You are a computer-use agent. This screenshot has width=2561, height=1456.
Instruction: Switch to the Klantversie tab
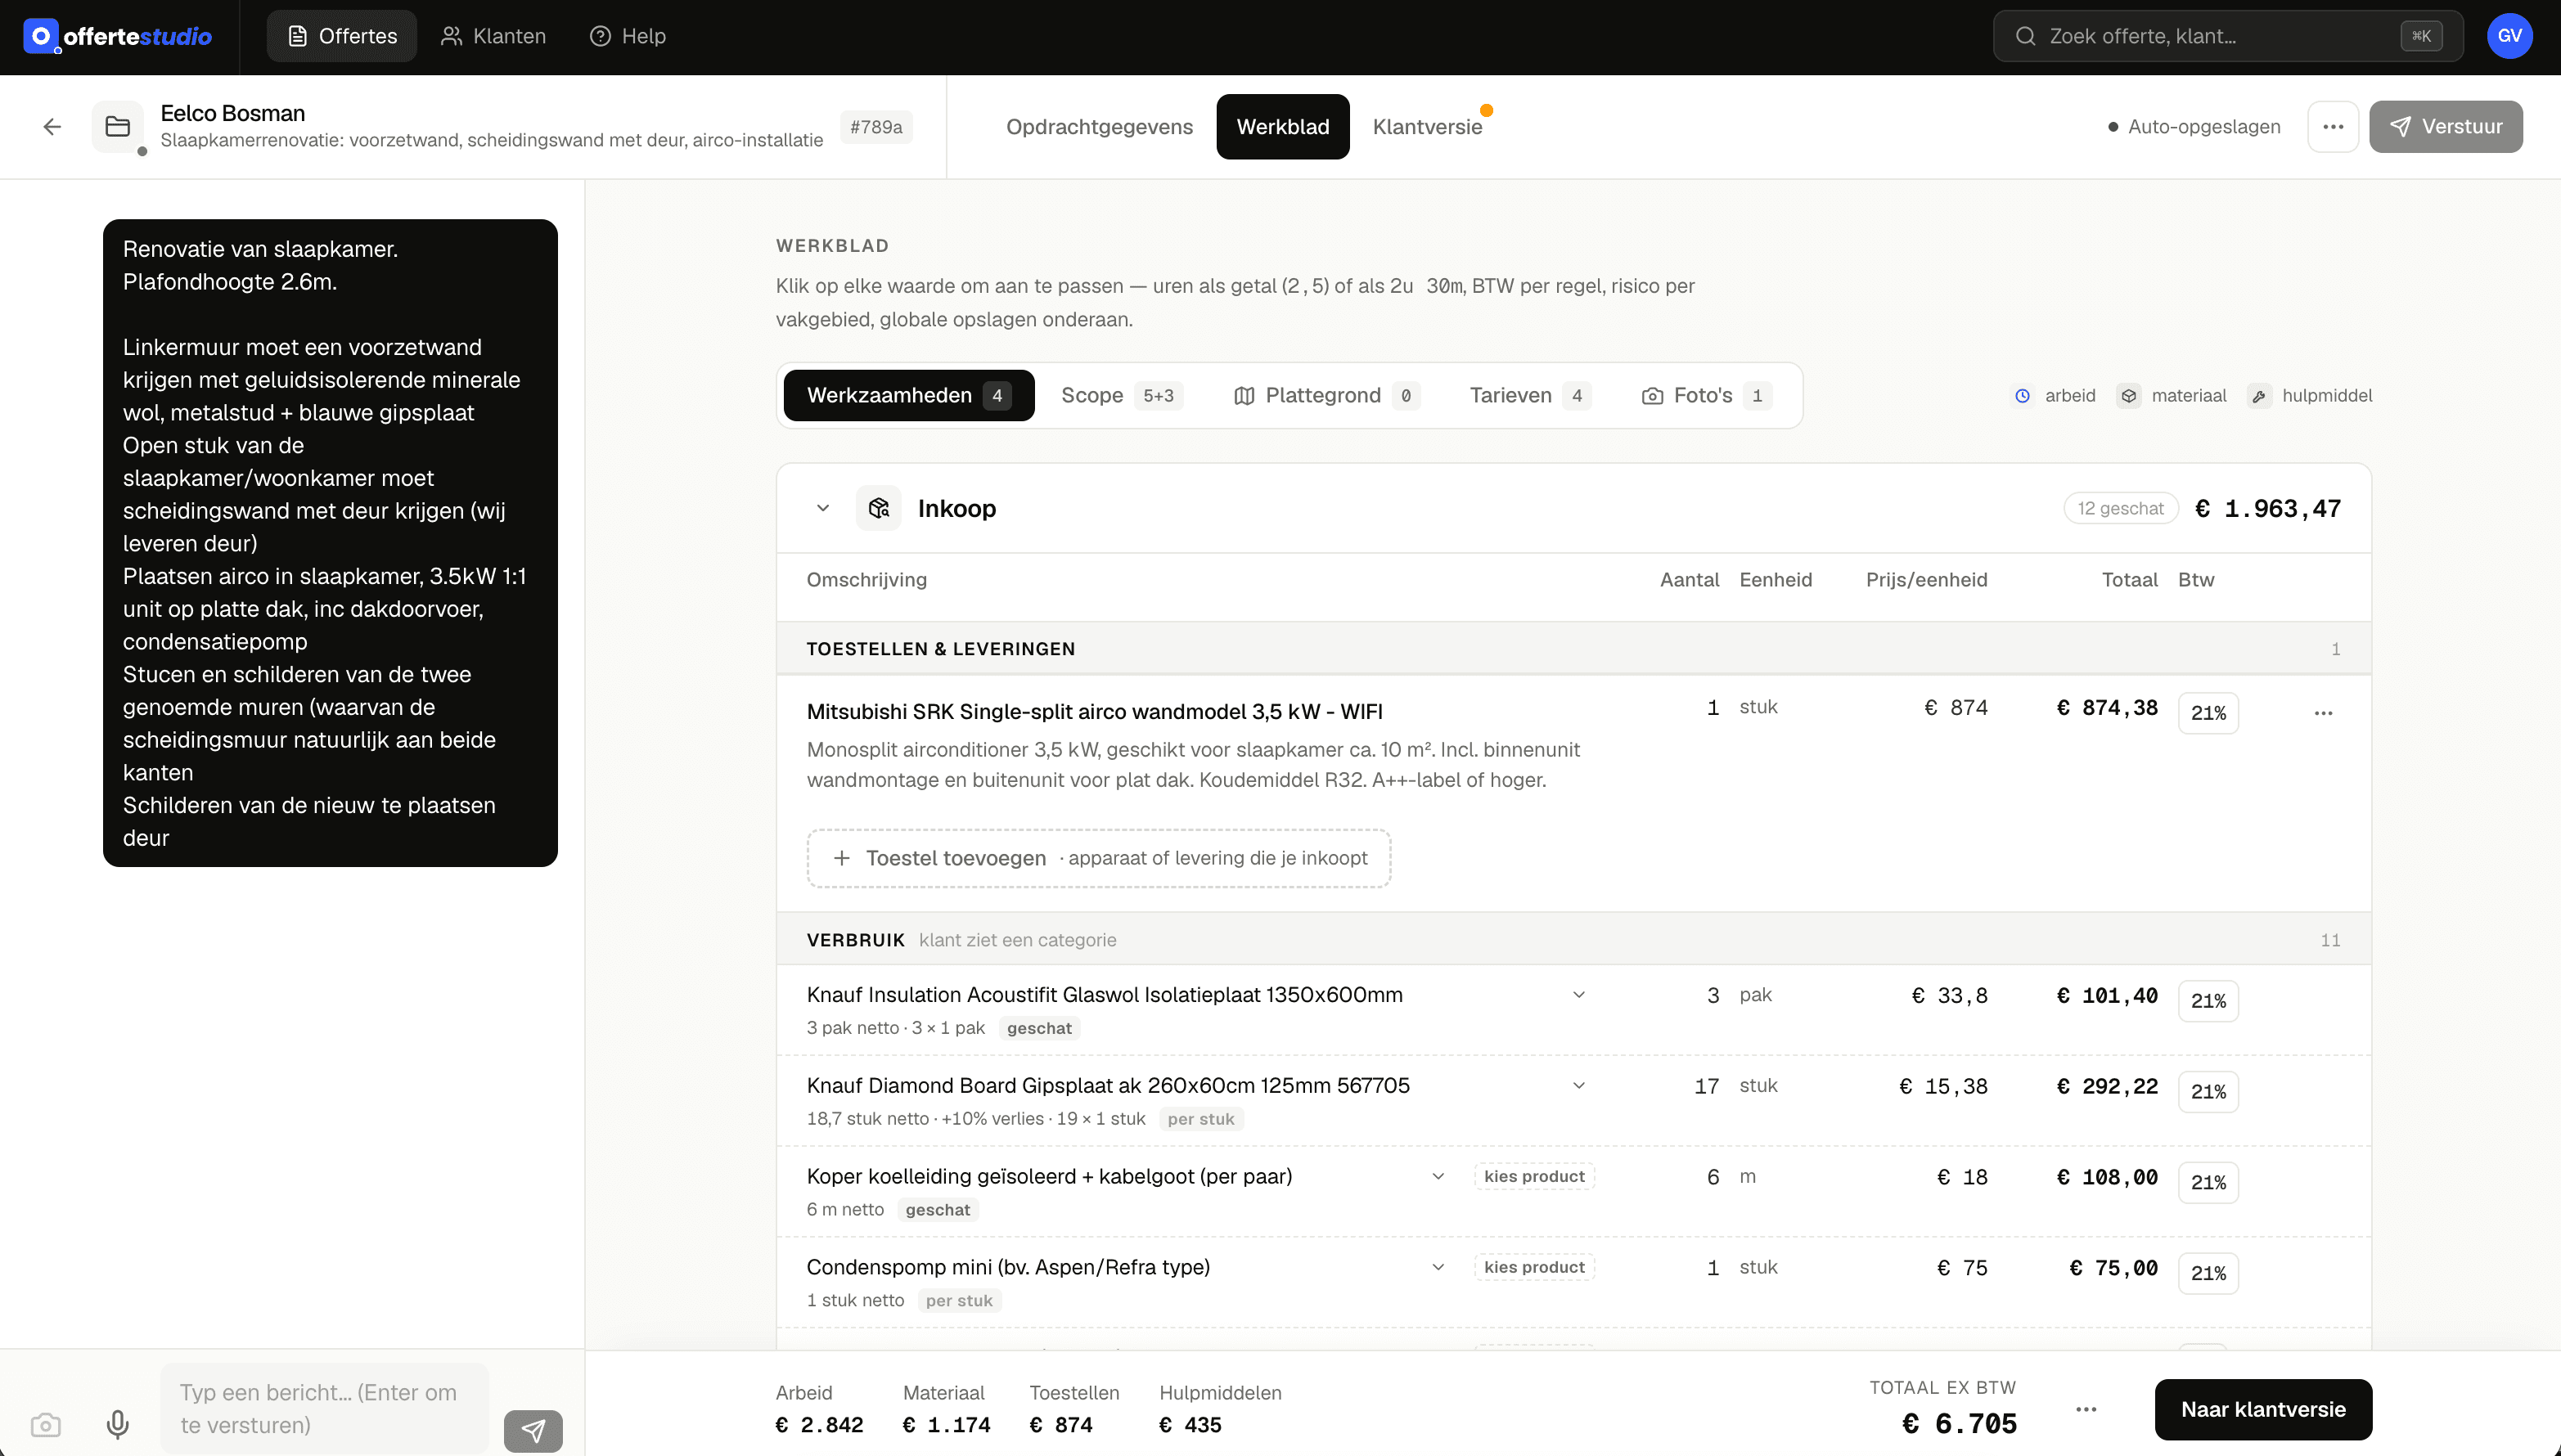[x=1427, y=127]
